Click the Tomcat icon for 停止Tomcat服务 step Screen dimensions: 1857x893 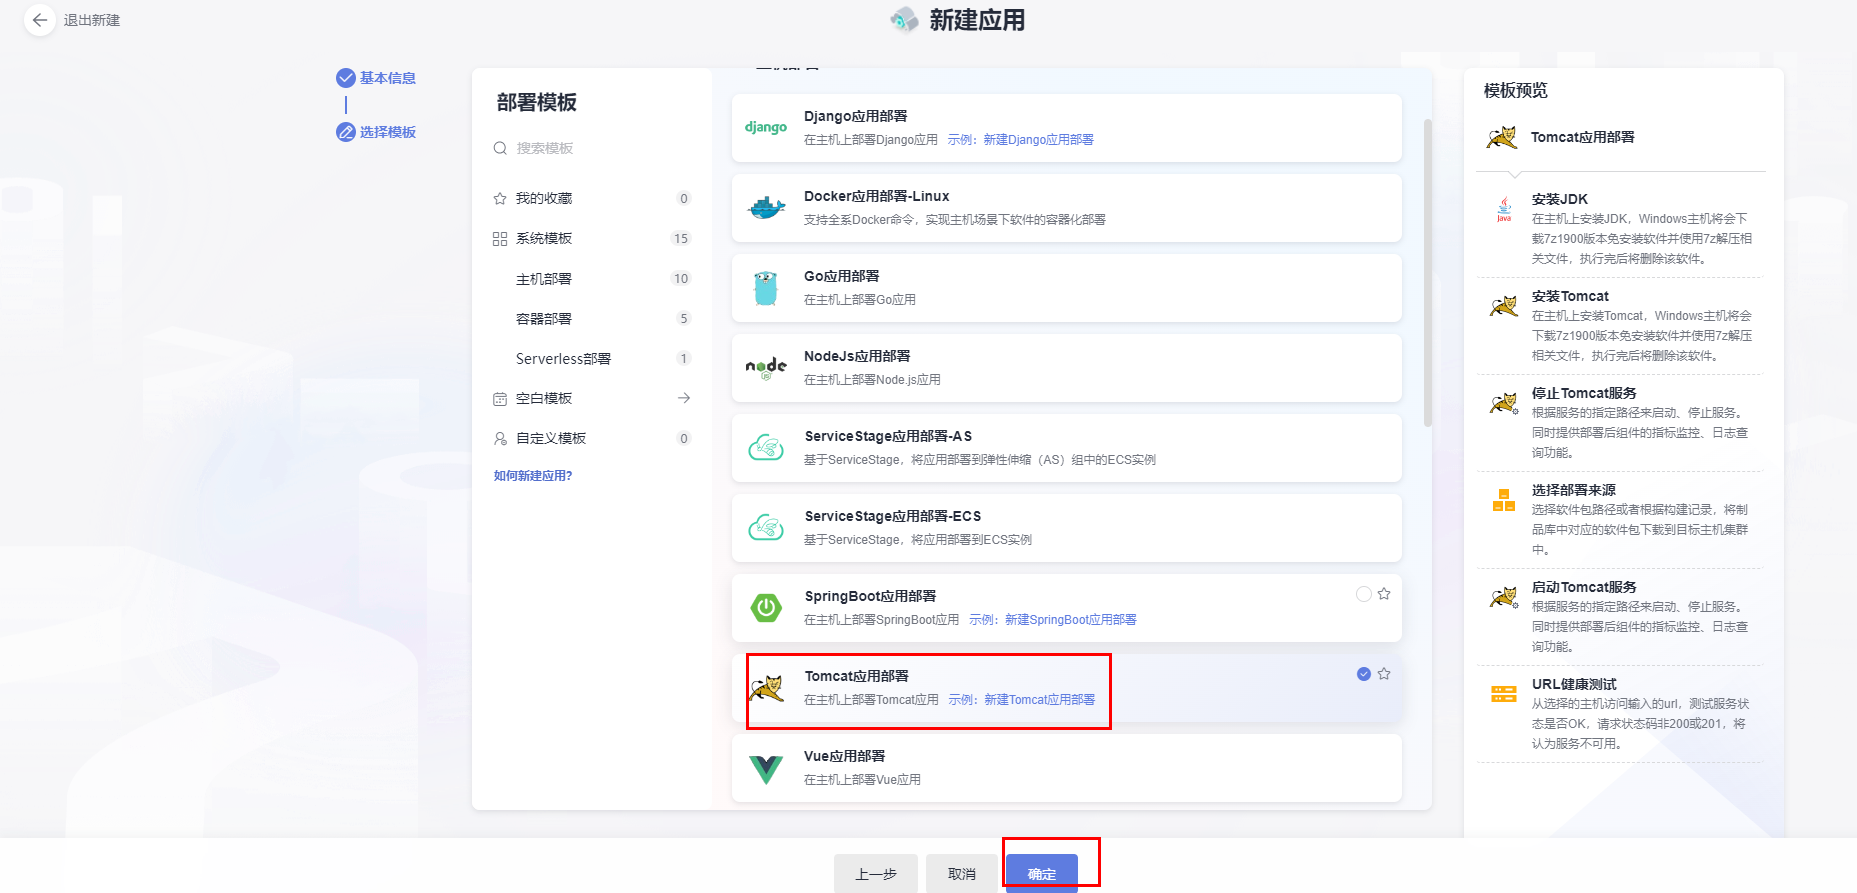point(1504,402)
